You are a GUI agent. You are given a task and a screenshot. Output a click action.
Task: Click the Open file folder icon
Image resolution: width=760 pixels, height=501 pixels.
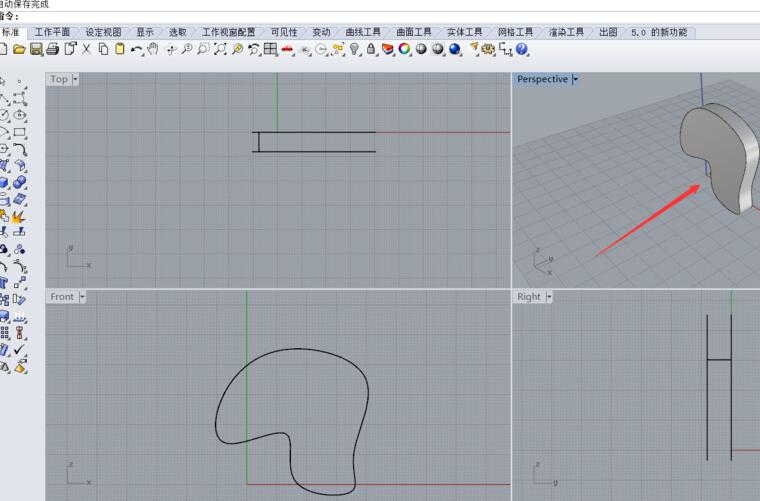(x=19, y=49)
